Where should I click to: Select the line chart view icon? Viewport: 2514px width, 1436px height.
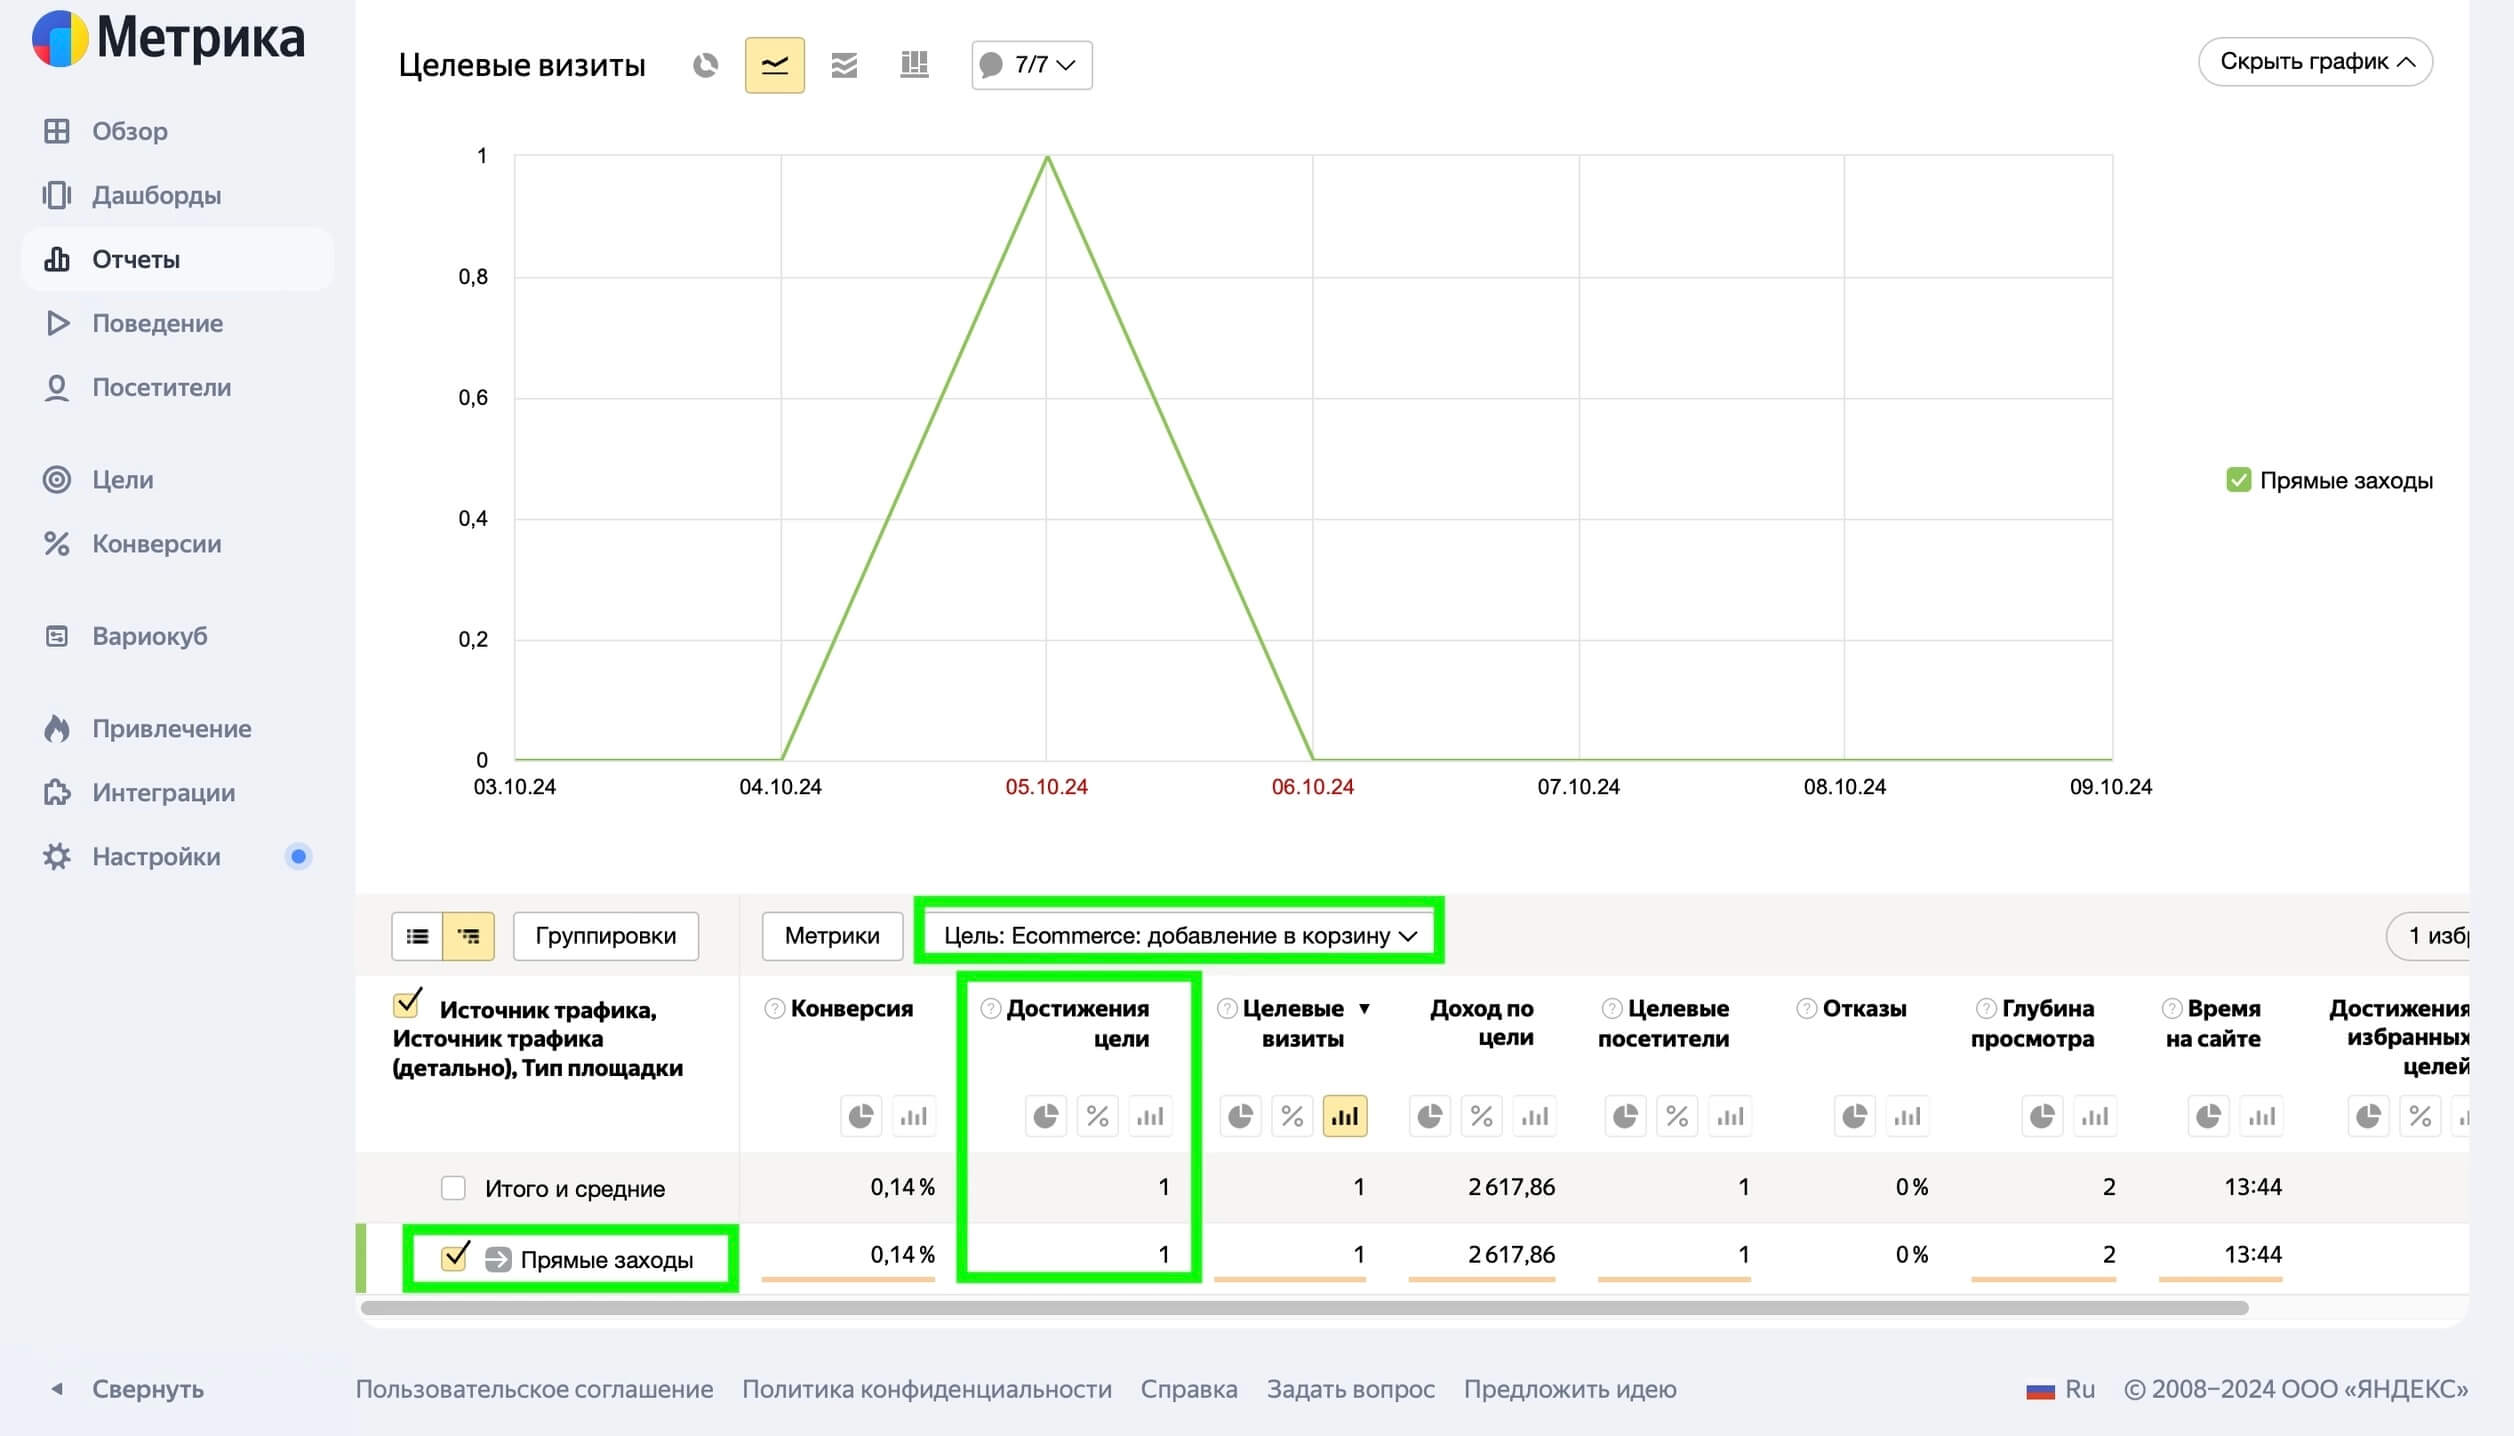774,66
